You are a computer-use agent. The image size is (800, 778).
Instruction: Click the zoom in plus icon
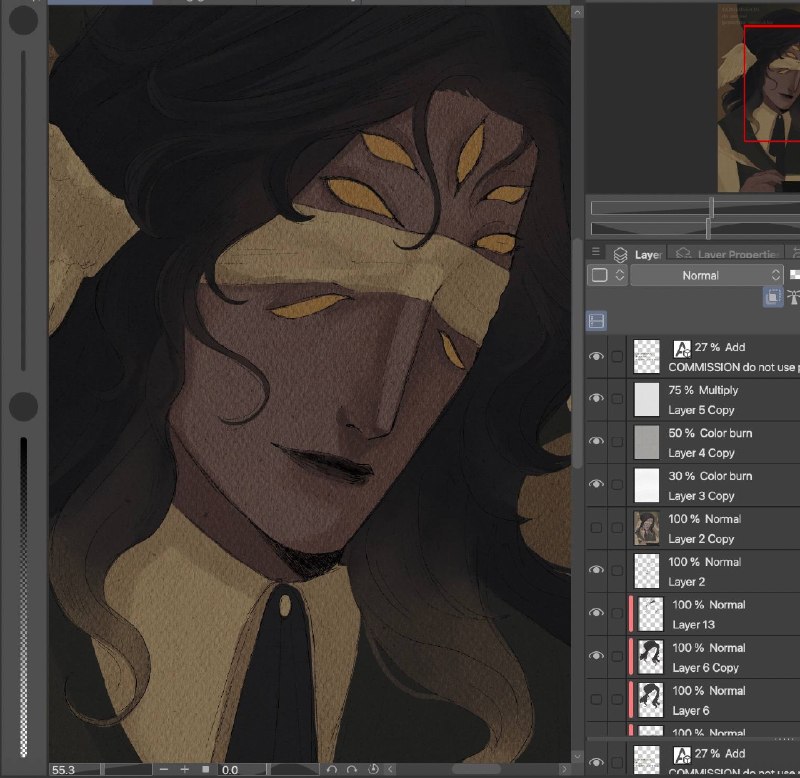pos(184,769)
